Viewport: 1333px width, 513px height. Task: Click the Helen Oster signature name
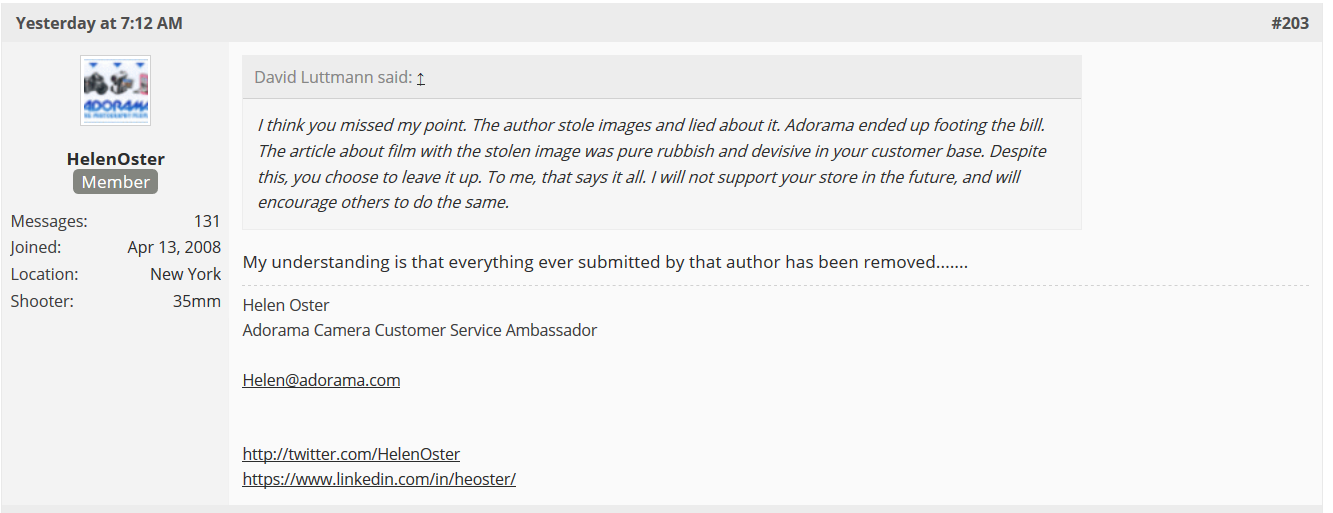[x=286, y=305]
